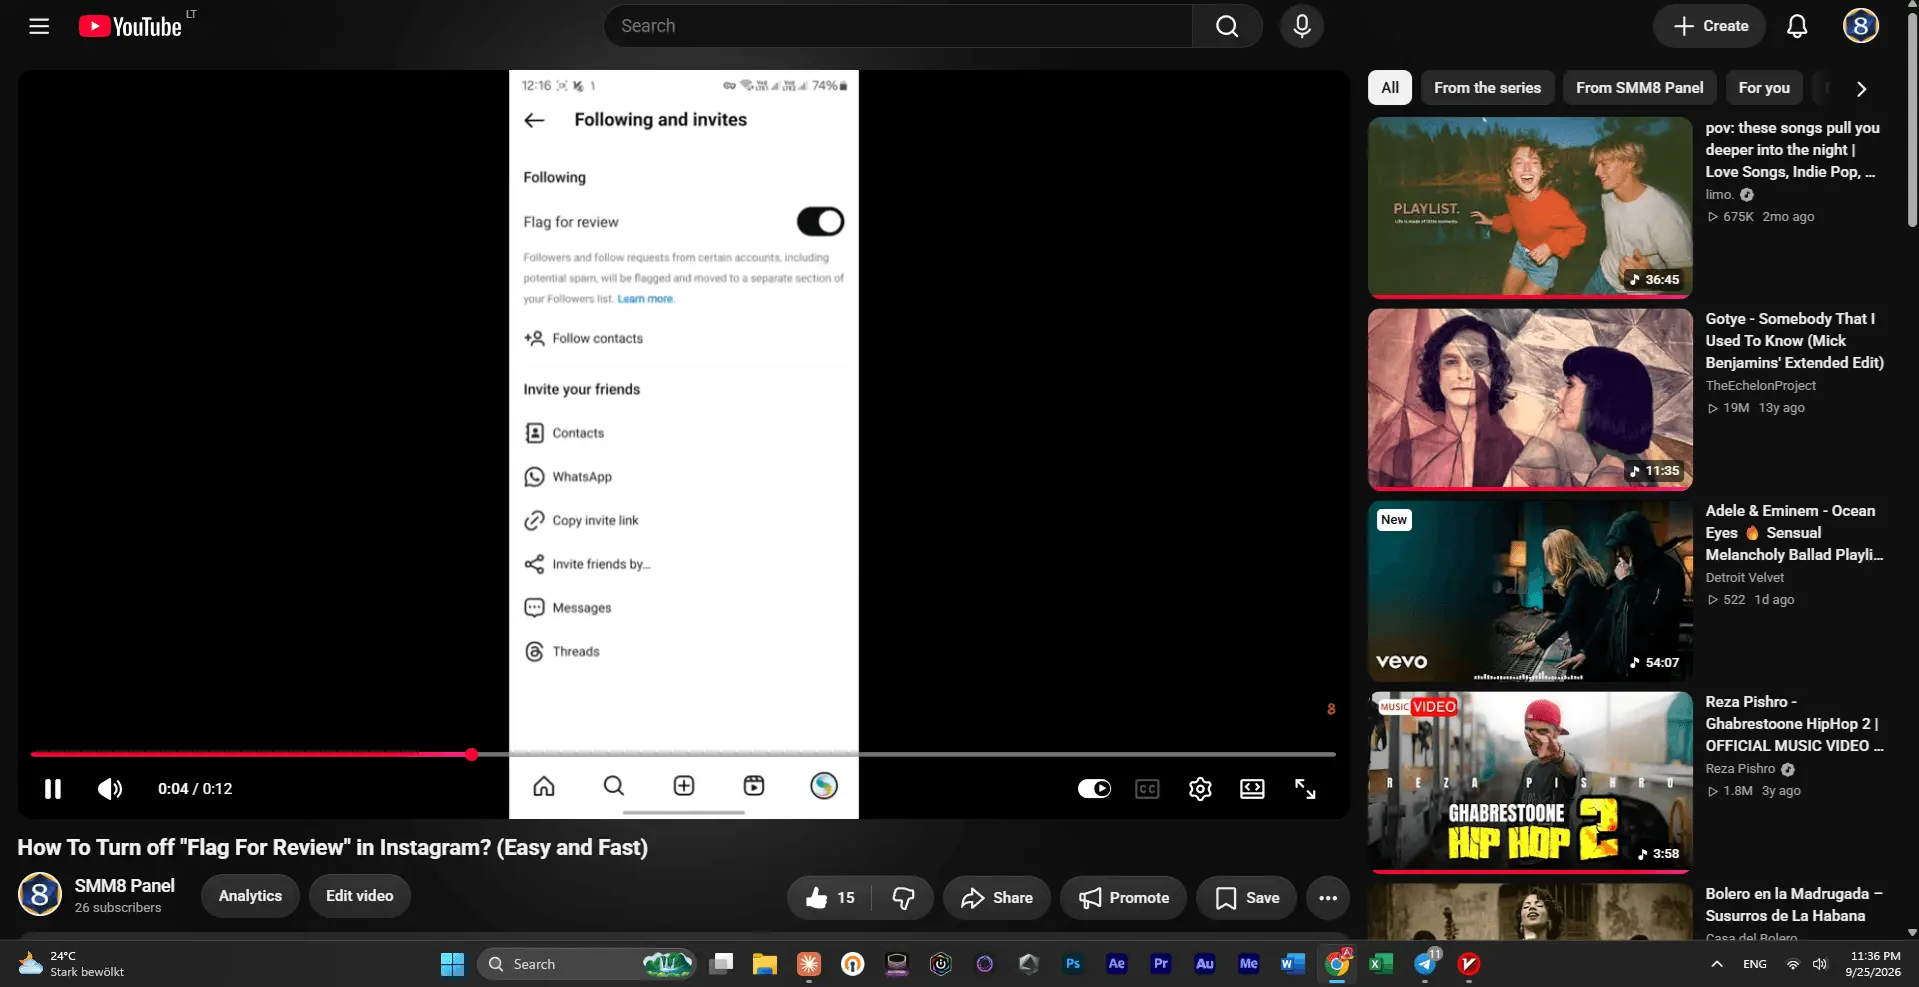Open the notifications bell
Screen dimensions: 1919x987
pyautogui.click(x=1797, y=26)
